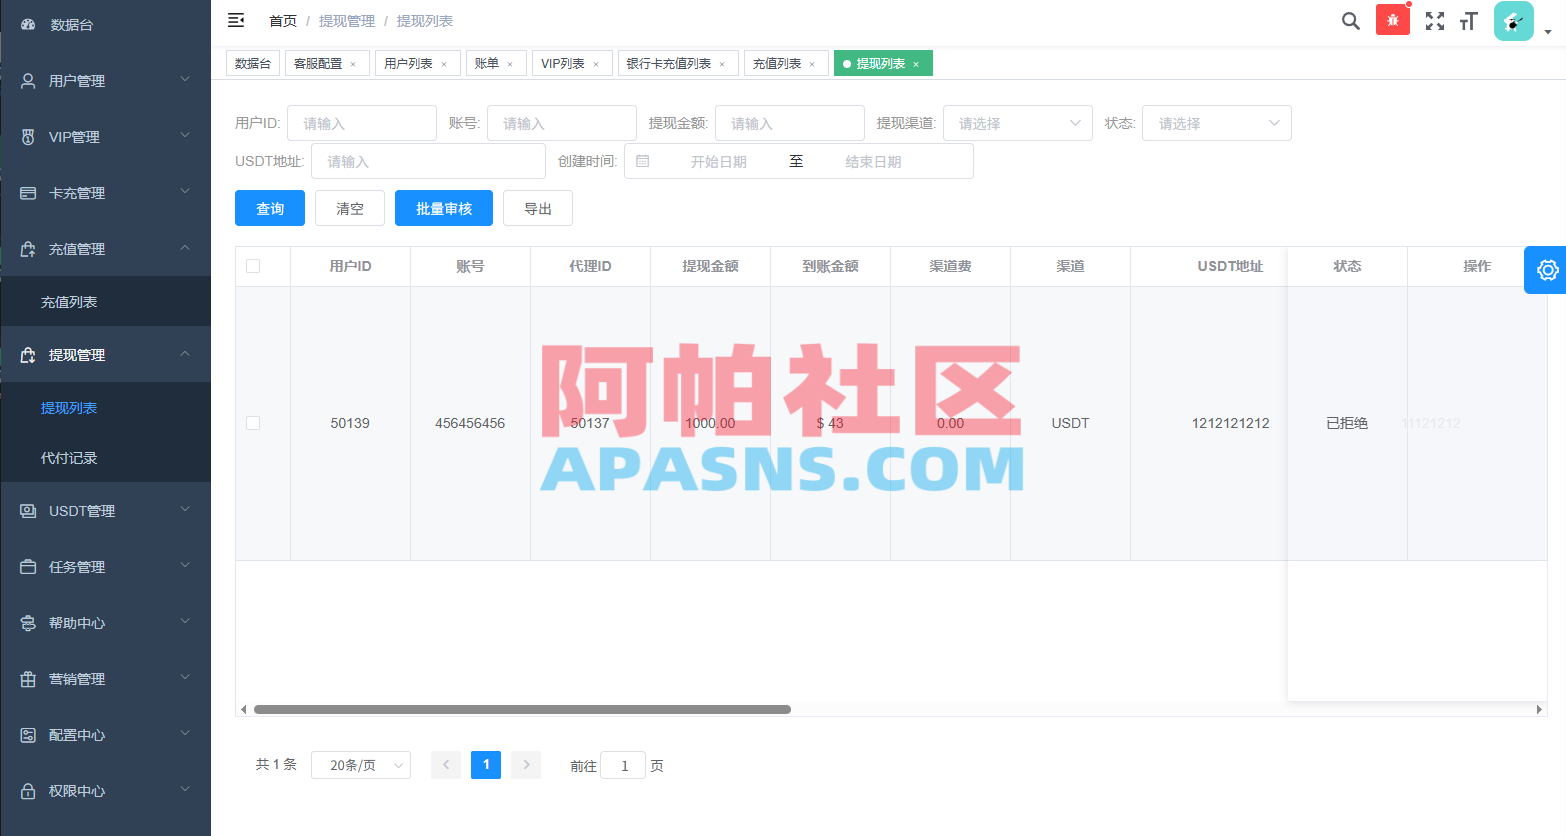Click the VIP管理 badge icon

tap(28, 137)
